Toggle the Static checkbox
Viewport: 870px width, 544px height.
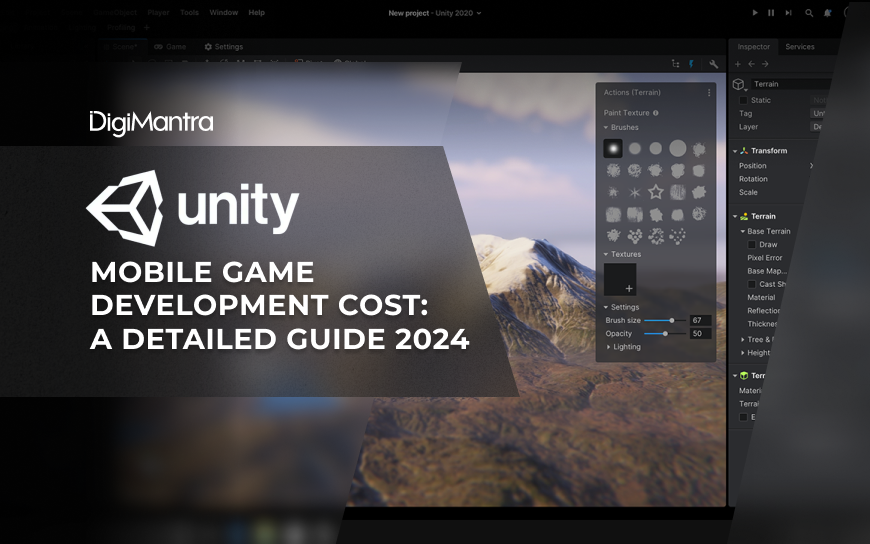point(743,100)
